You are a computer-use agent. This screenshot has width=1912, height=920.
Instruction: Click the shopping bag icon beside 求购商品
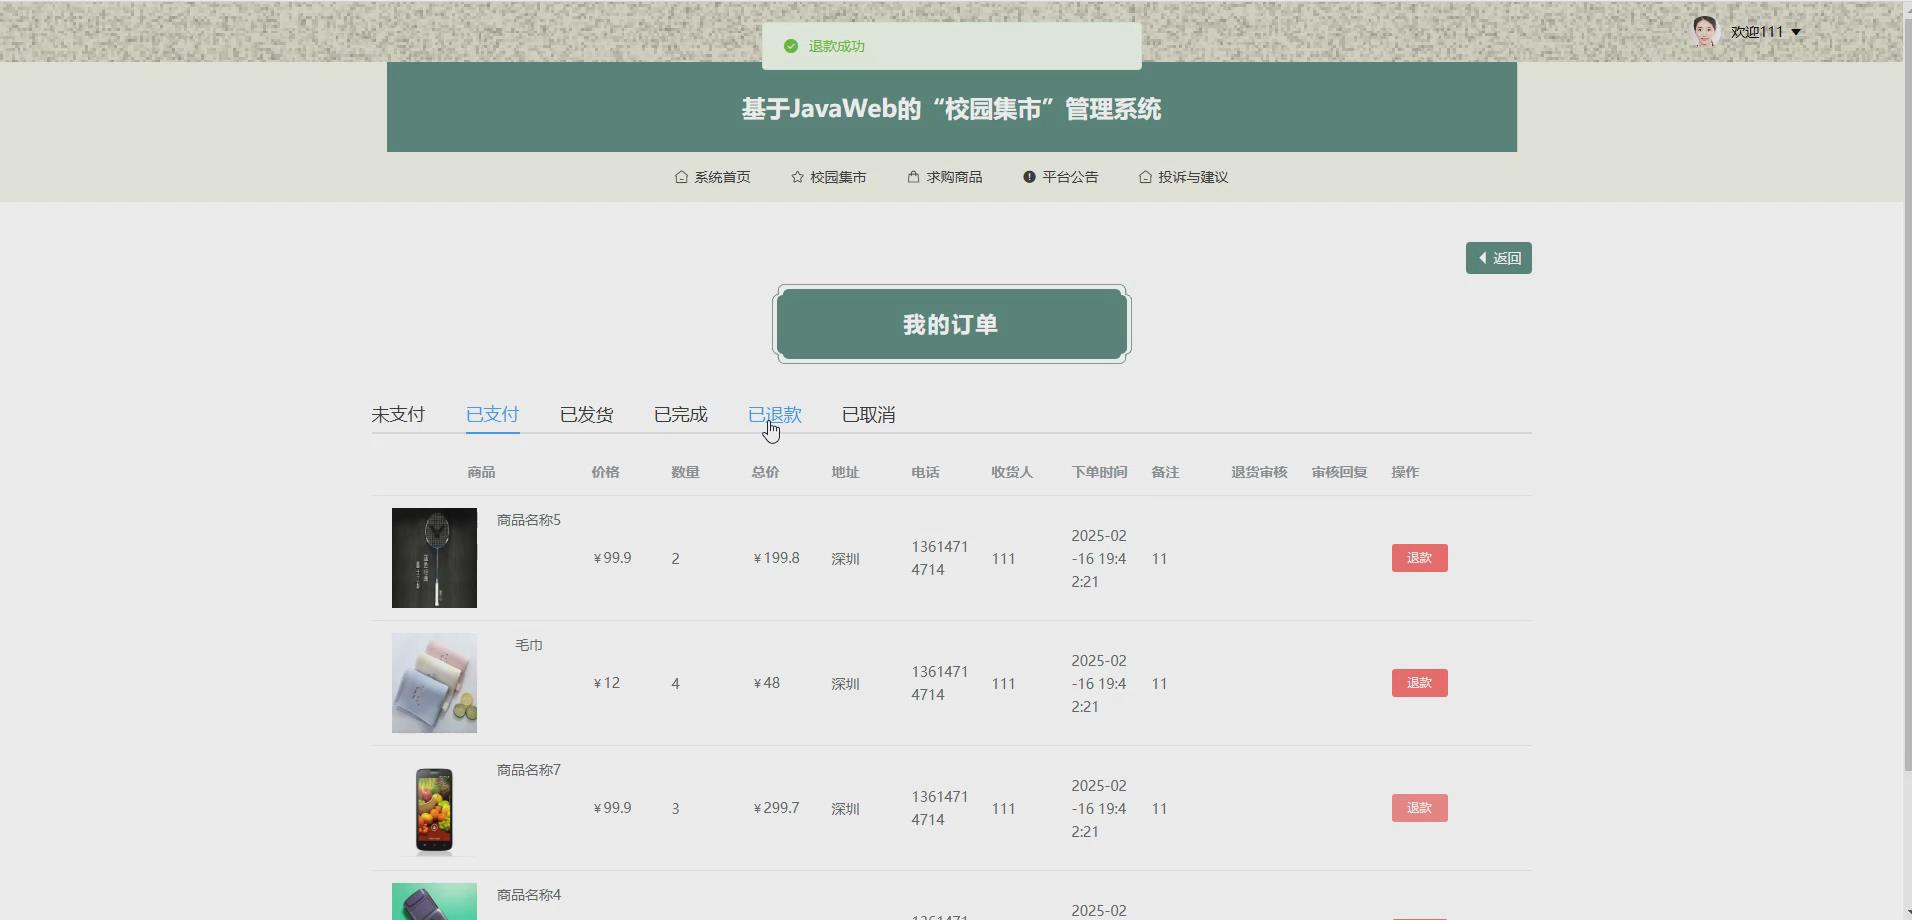[x=913, y=177]
